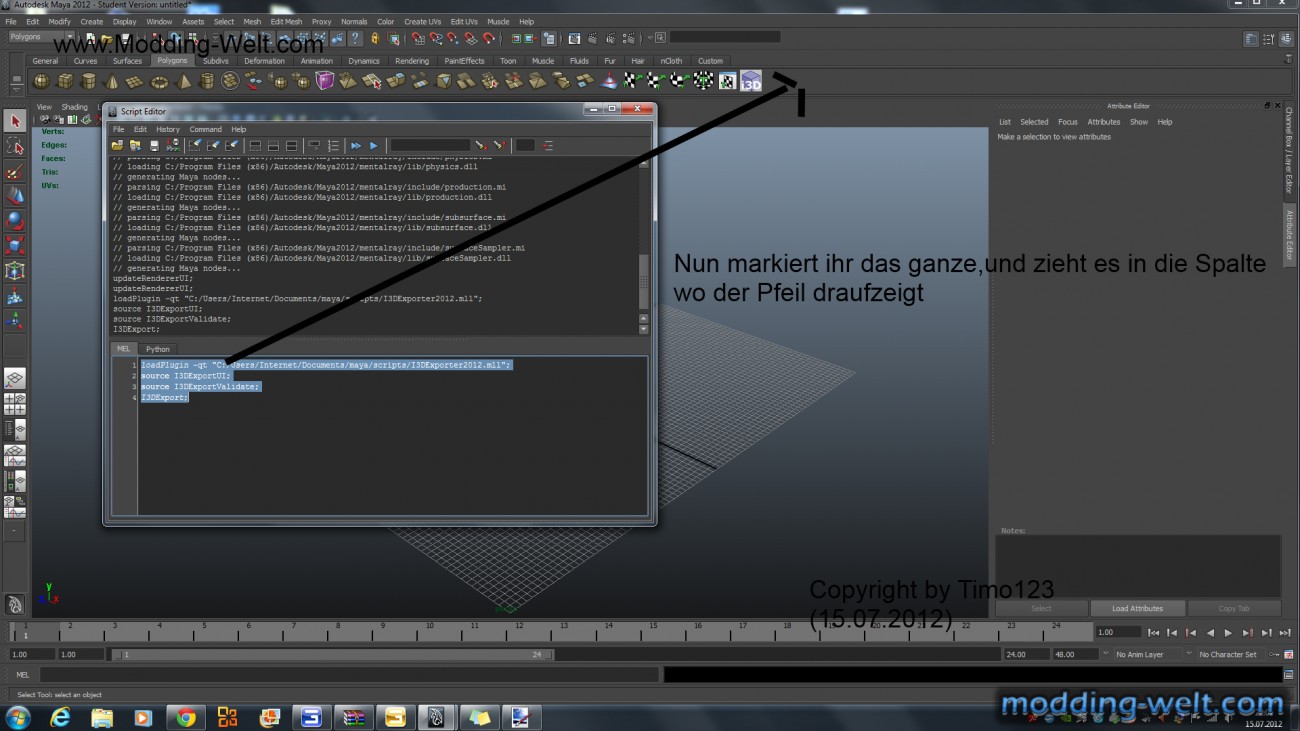Open Create UVs menu

coord(422,21)
